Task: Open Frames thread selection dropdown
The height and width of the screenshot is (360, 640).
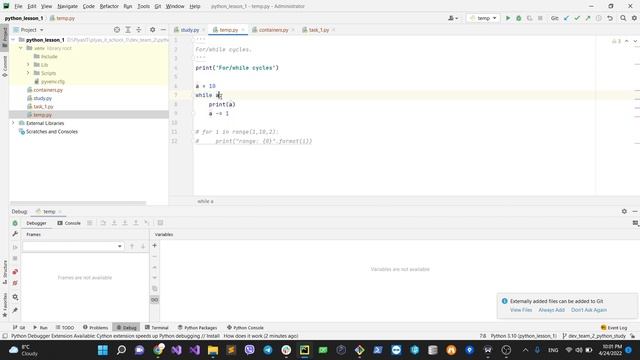Action: 73,246
